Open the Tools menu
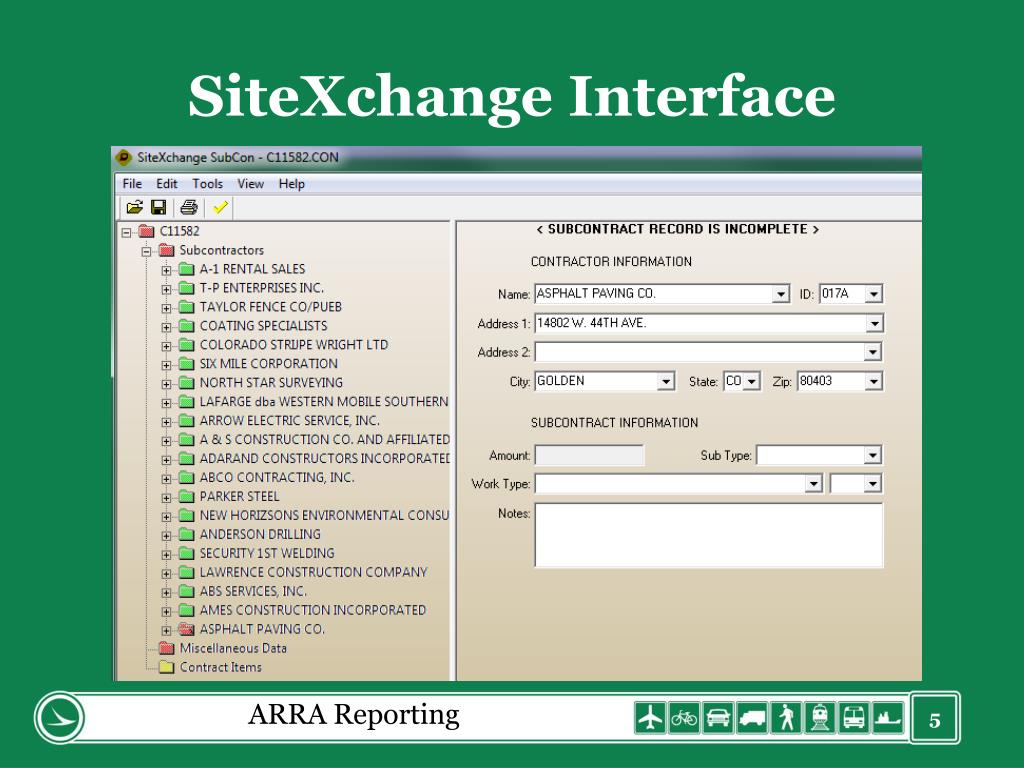The height and width of the screenshot is (768, 1024). click(208, 184)
